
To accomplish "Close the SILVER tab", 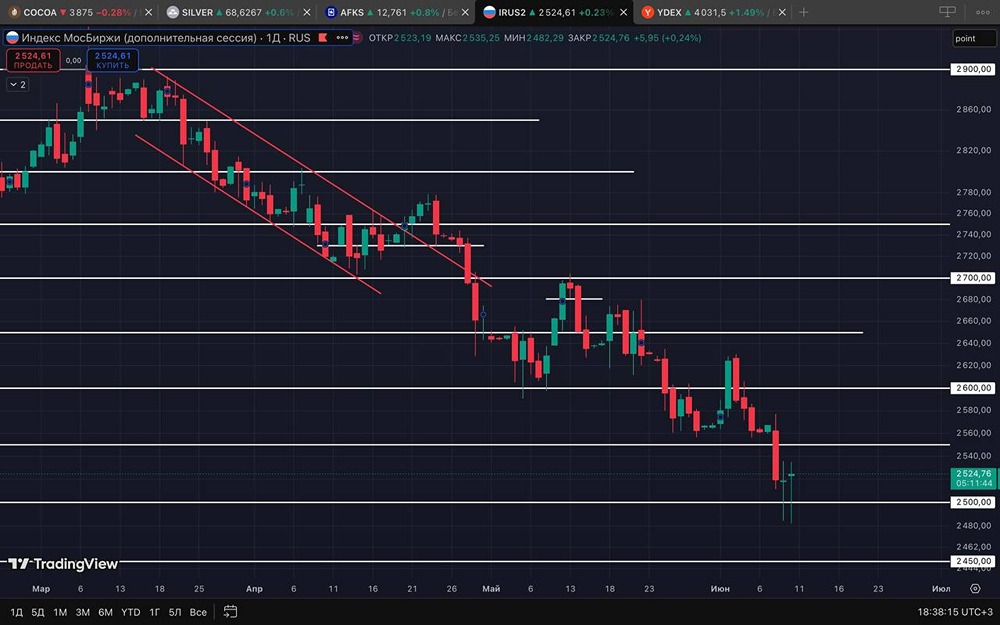I will tap(307, 12).
